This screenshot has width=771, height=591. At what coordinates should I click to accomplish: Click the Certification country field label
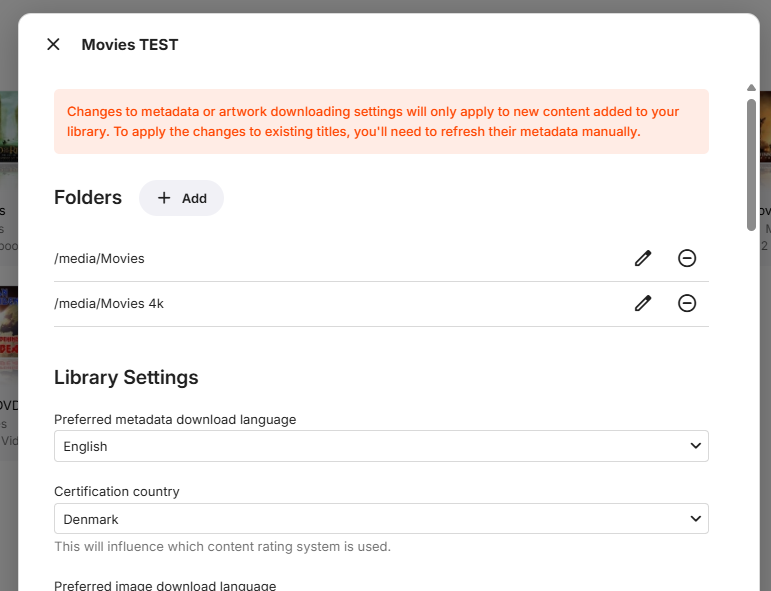click(117, 491)
